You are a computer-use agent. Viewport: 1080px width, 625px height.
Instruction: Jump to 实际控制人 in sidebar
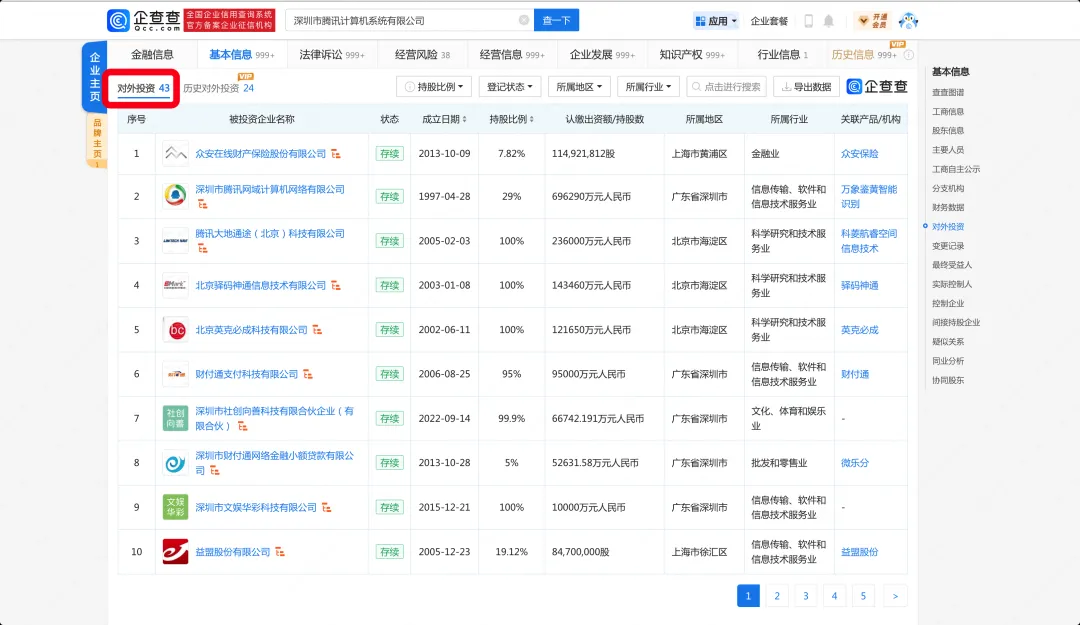(952, 284)
